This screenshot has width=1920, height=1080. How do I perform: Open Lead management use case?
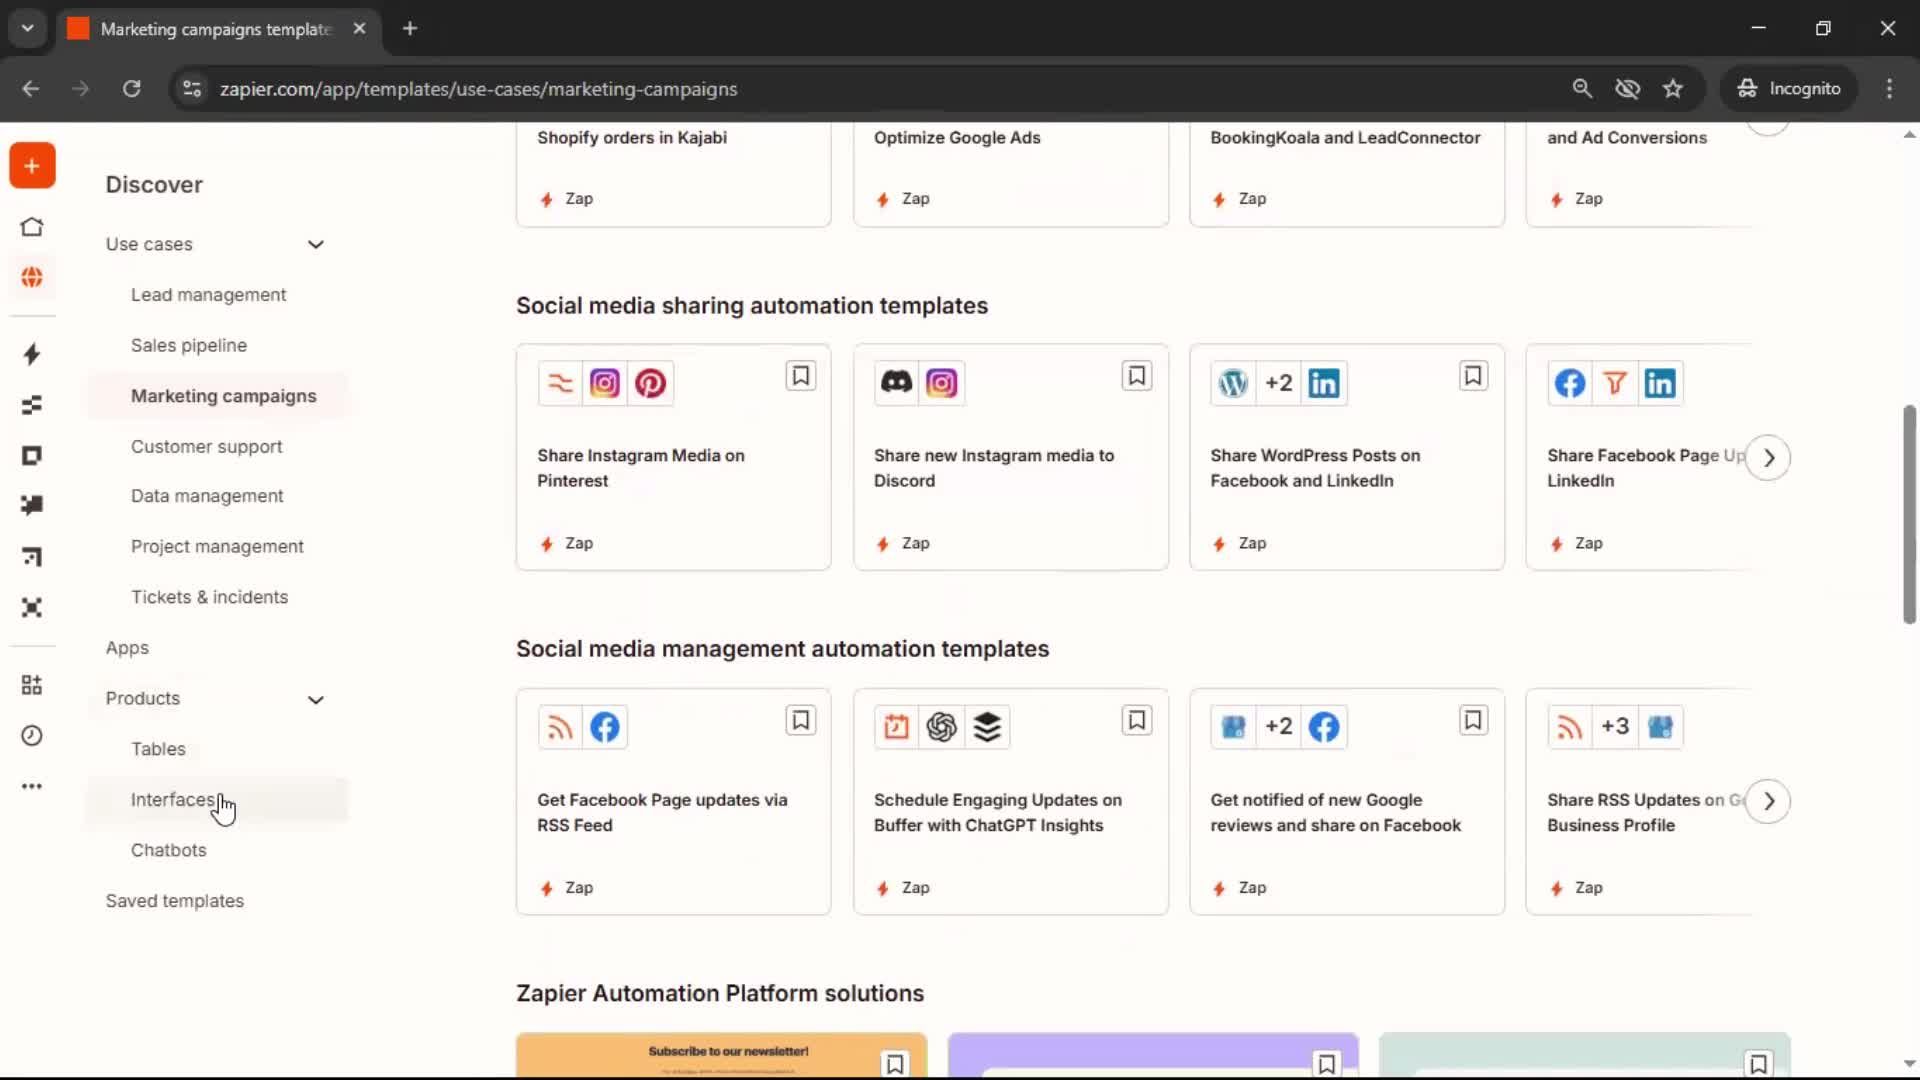(208, 295)
